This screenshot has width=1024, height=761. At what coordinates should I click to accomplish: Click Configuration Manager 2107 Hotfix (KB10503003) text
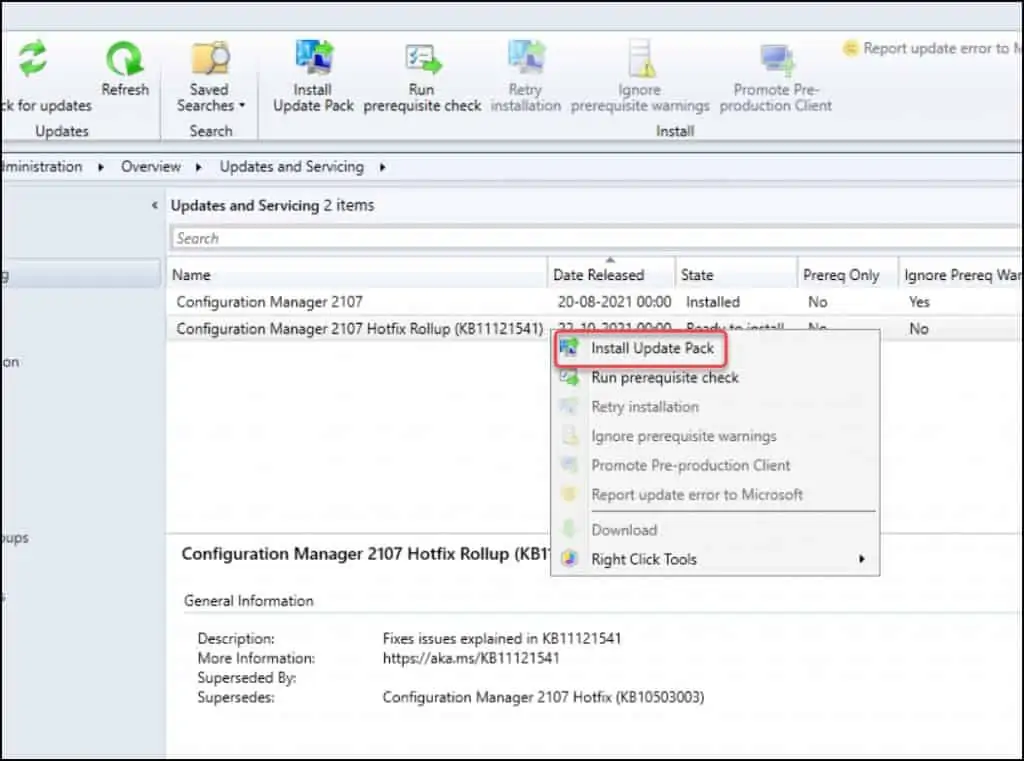click(543, 697)
